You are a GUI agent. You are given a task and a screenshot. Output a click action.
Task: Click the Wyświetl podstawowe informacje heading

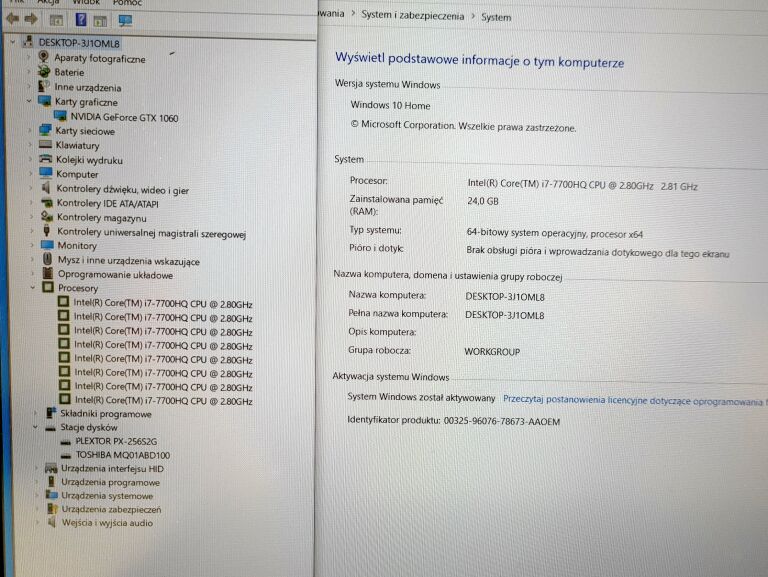[x=480, y=60]
